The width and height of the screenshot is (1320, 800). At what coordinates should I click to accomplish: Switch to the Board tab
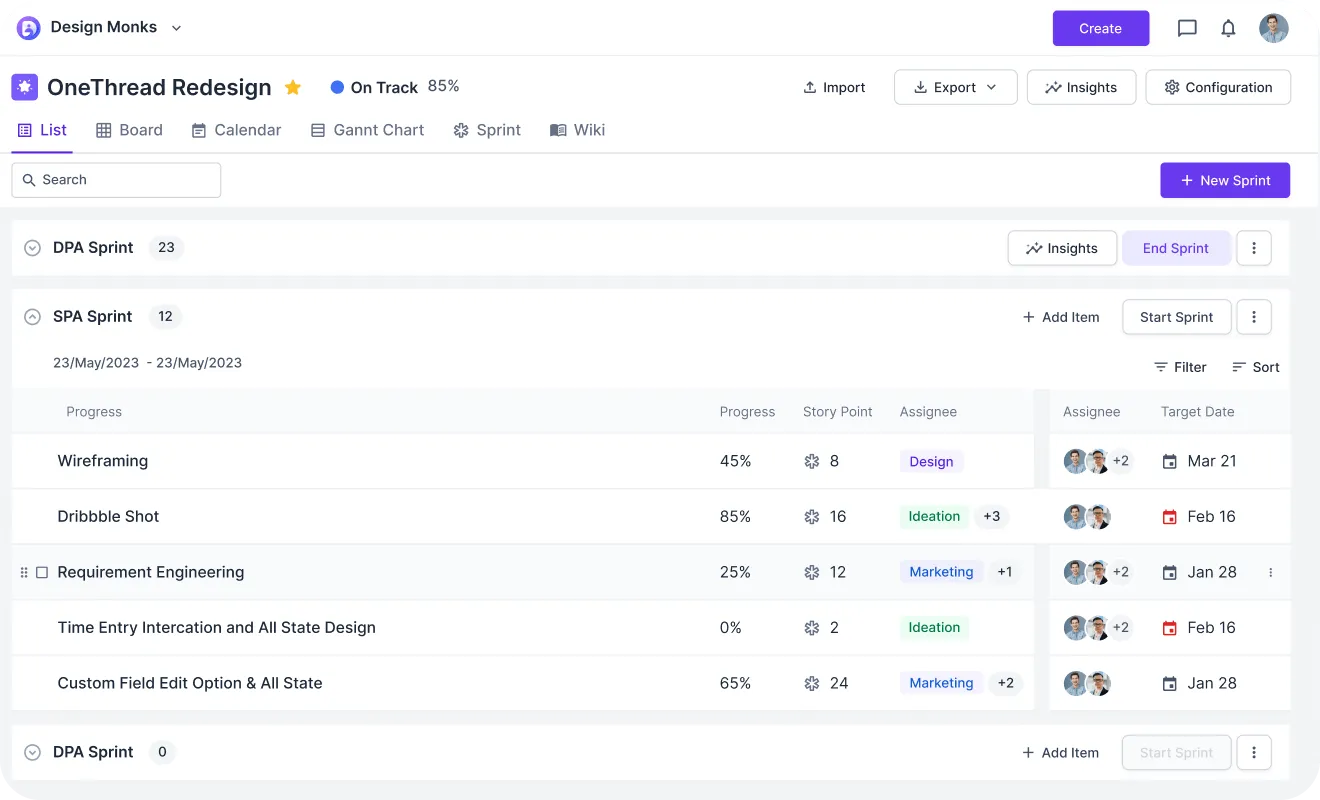tap(129, 130)
